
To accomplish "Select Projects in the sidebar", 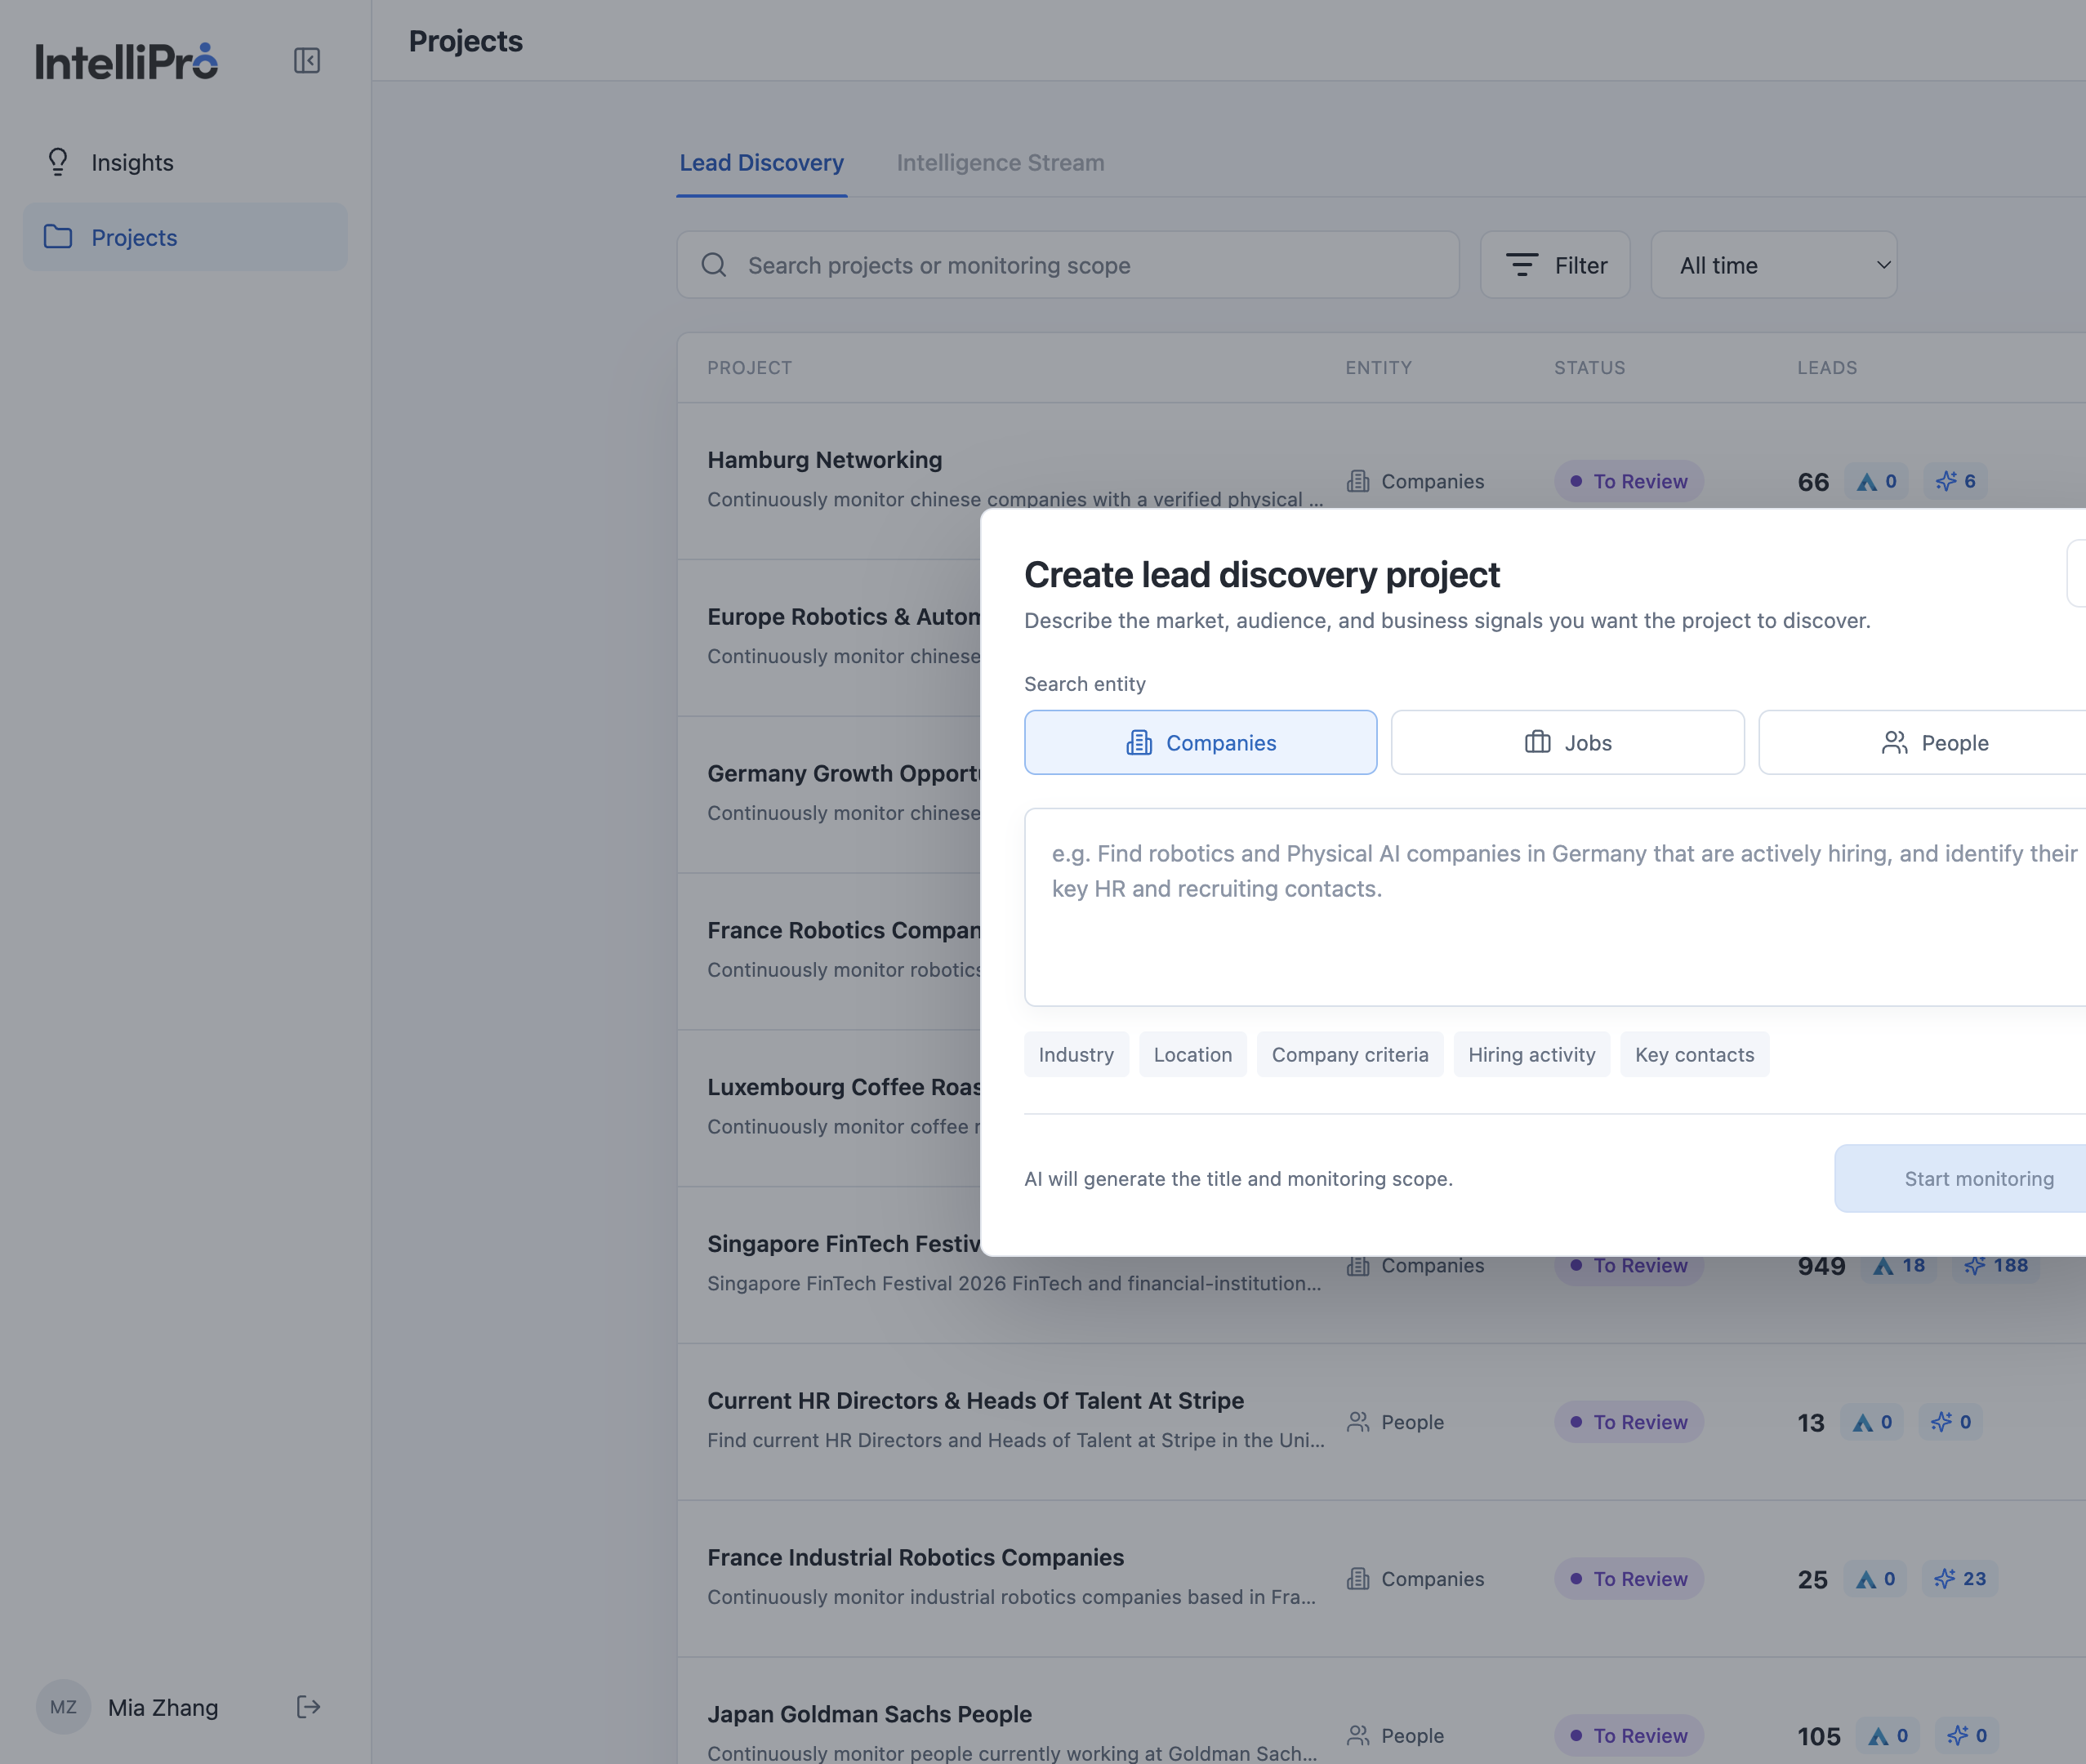I will 185,237.
